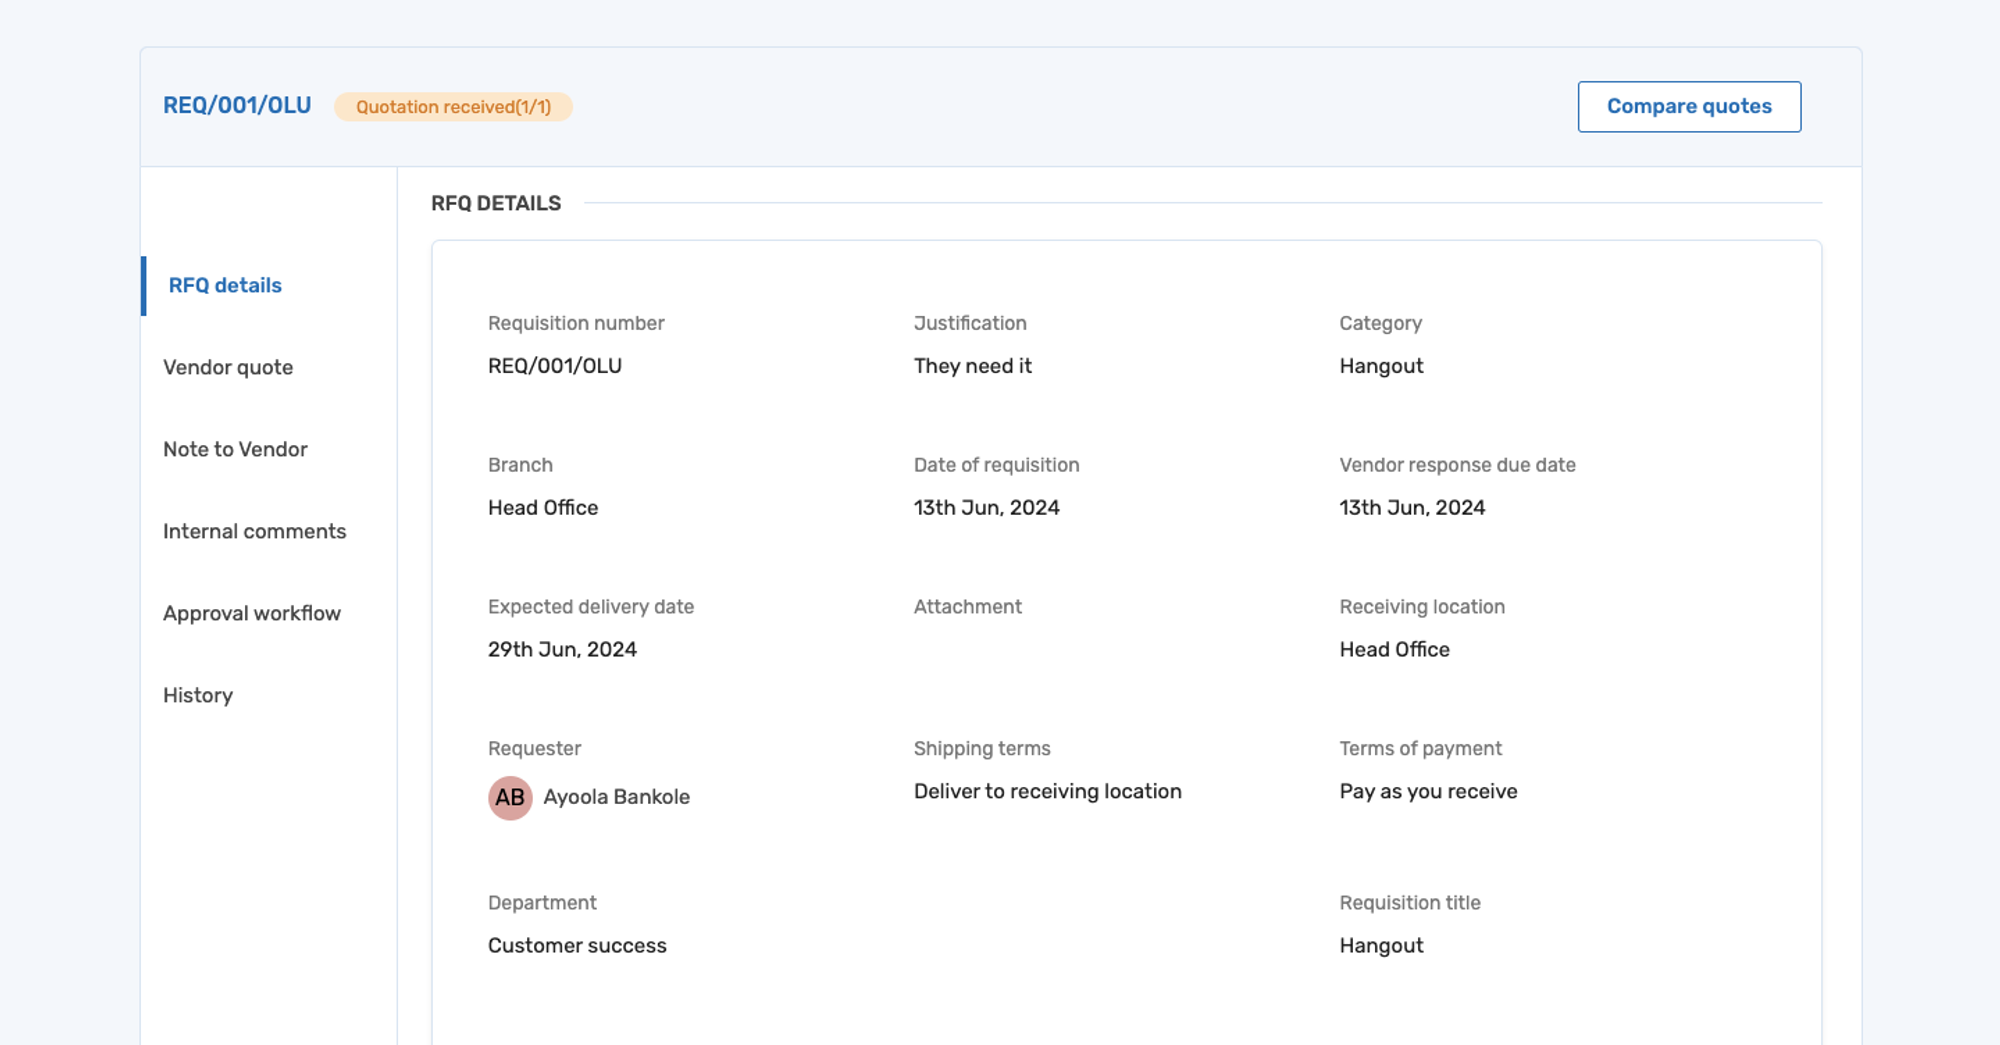The width and height of the screenshot is (2000, 1045).
Task: Click the REQ/001/OLU header link
Action: click(x=237, y=104)
